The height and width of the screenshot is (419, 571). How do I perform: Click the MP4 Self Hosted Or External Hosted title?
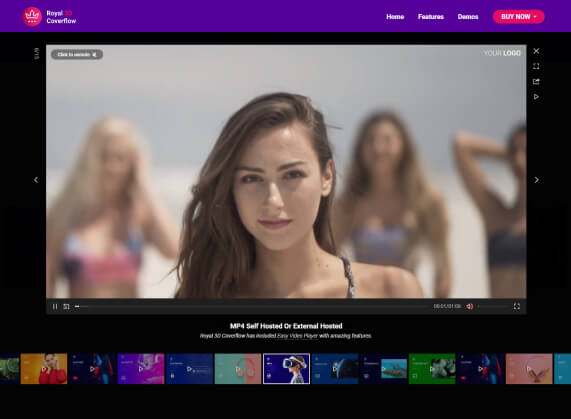coord(286,326)
